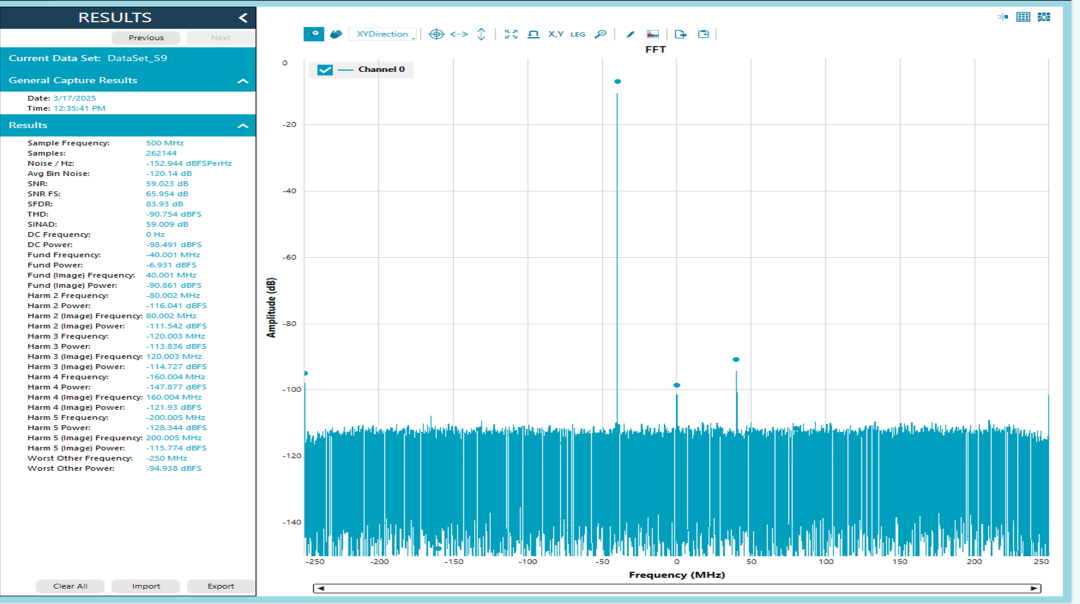Click the SNR value 59.023 dB
The height and width of the screenshot is (604, 1080).
click(167, 183)
